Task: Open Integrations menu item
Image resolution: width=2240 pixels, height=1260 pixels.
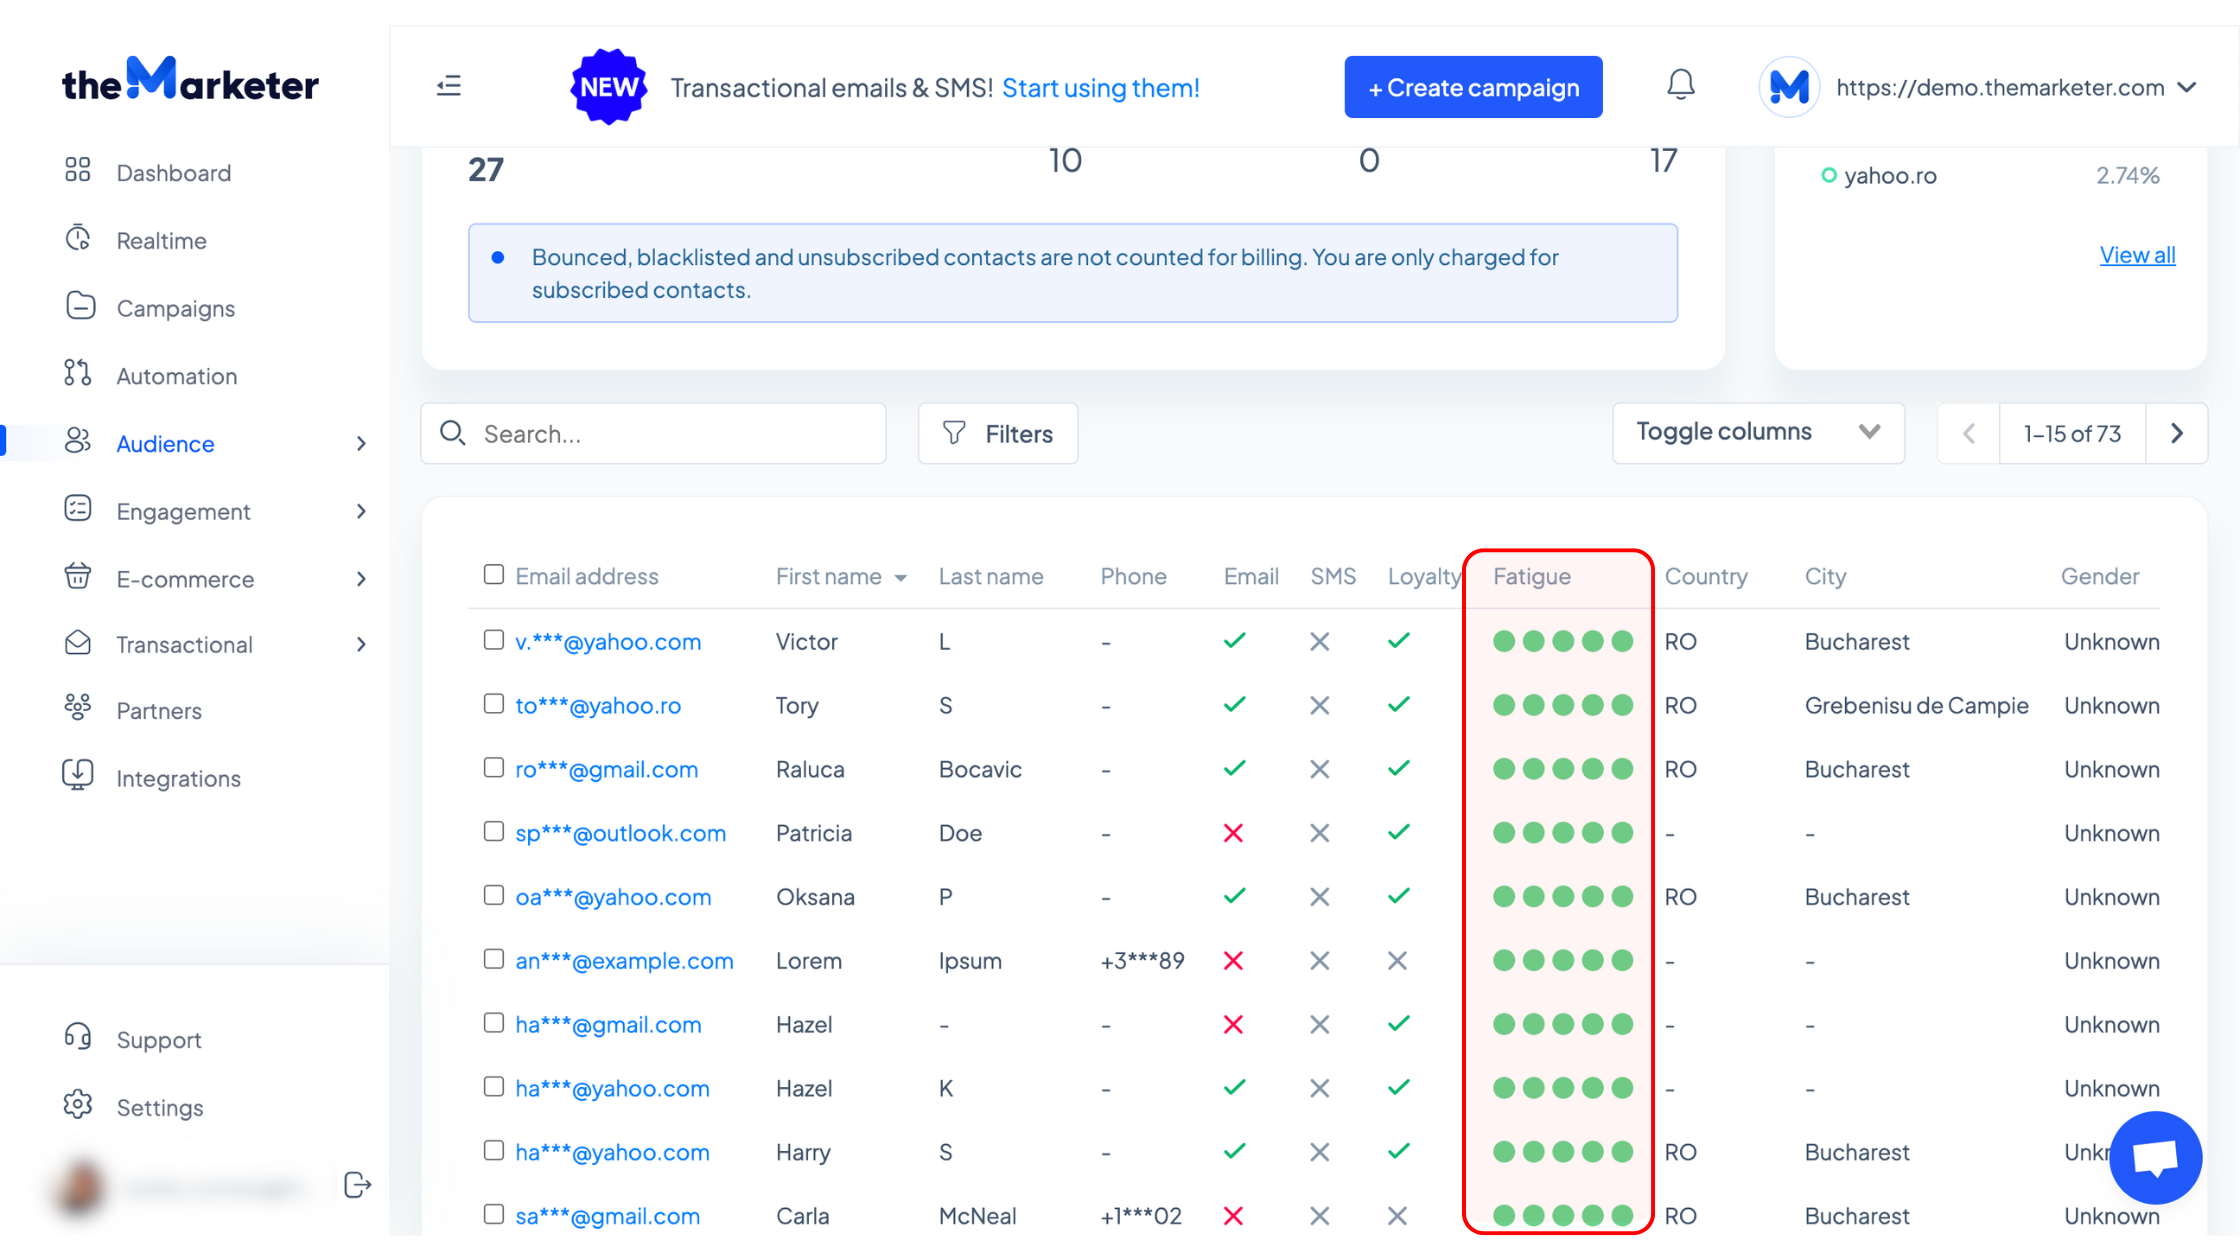Action: [x=178, y=778]
